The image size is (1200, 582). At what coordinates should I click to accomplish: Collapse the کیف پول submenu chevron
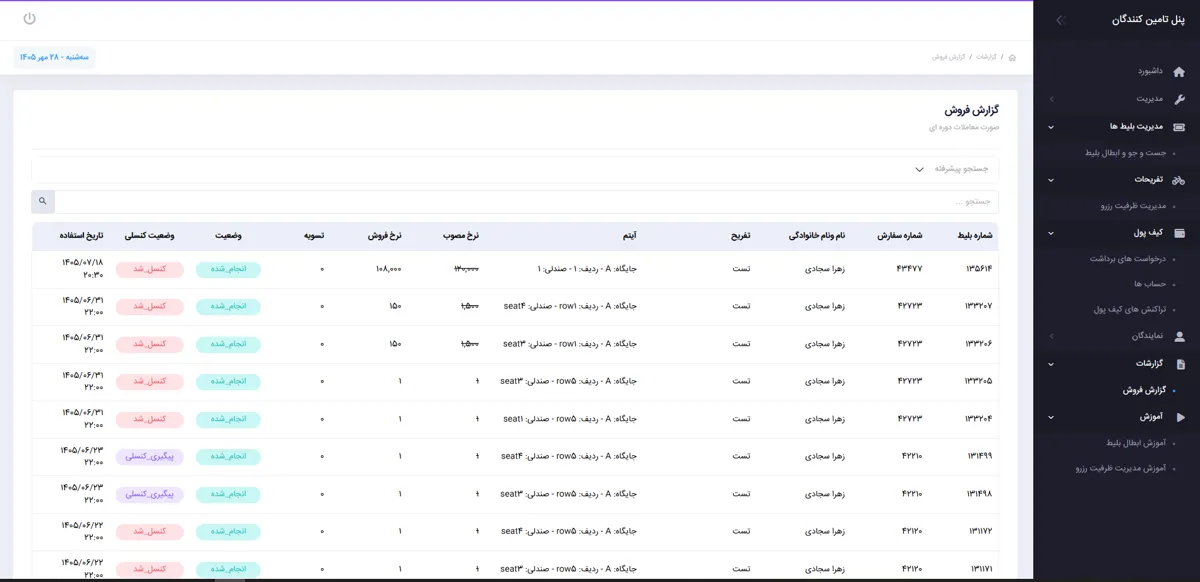point(1051,233)
